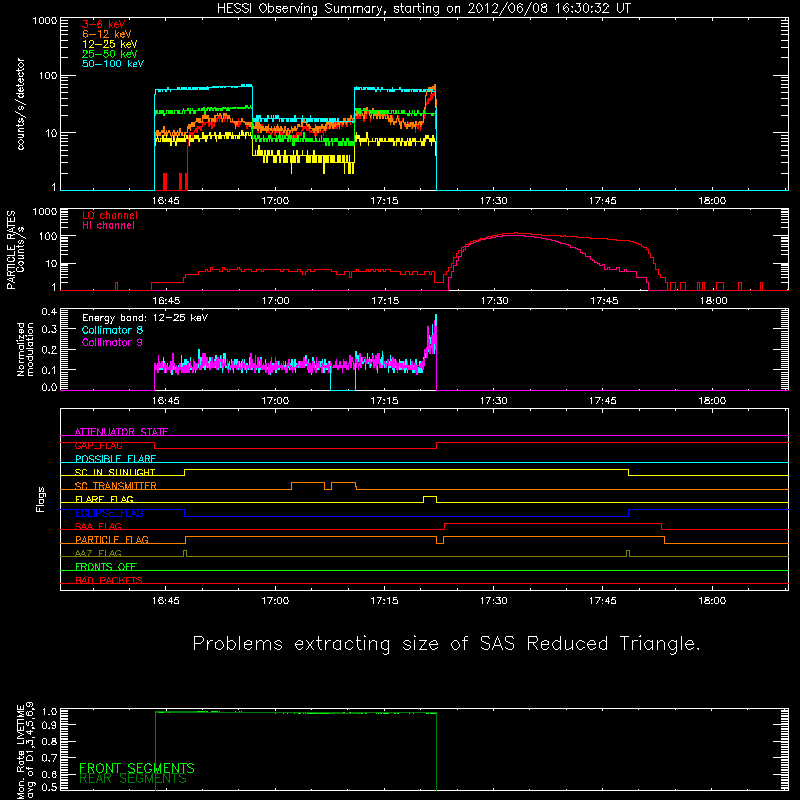Click the ATTENUATOR_STATE flag label
The width and height of the screenshot is (800, 800).
pyautogui.click(x=121, y=432)
